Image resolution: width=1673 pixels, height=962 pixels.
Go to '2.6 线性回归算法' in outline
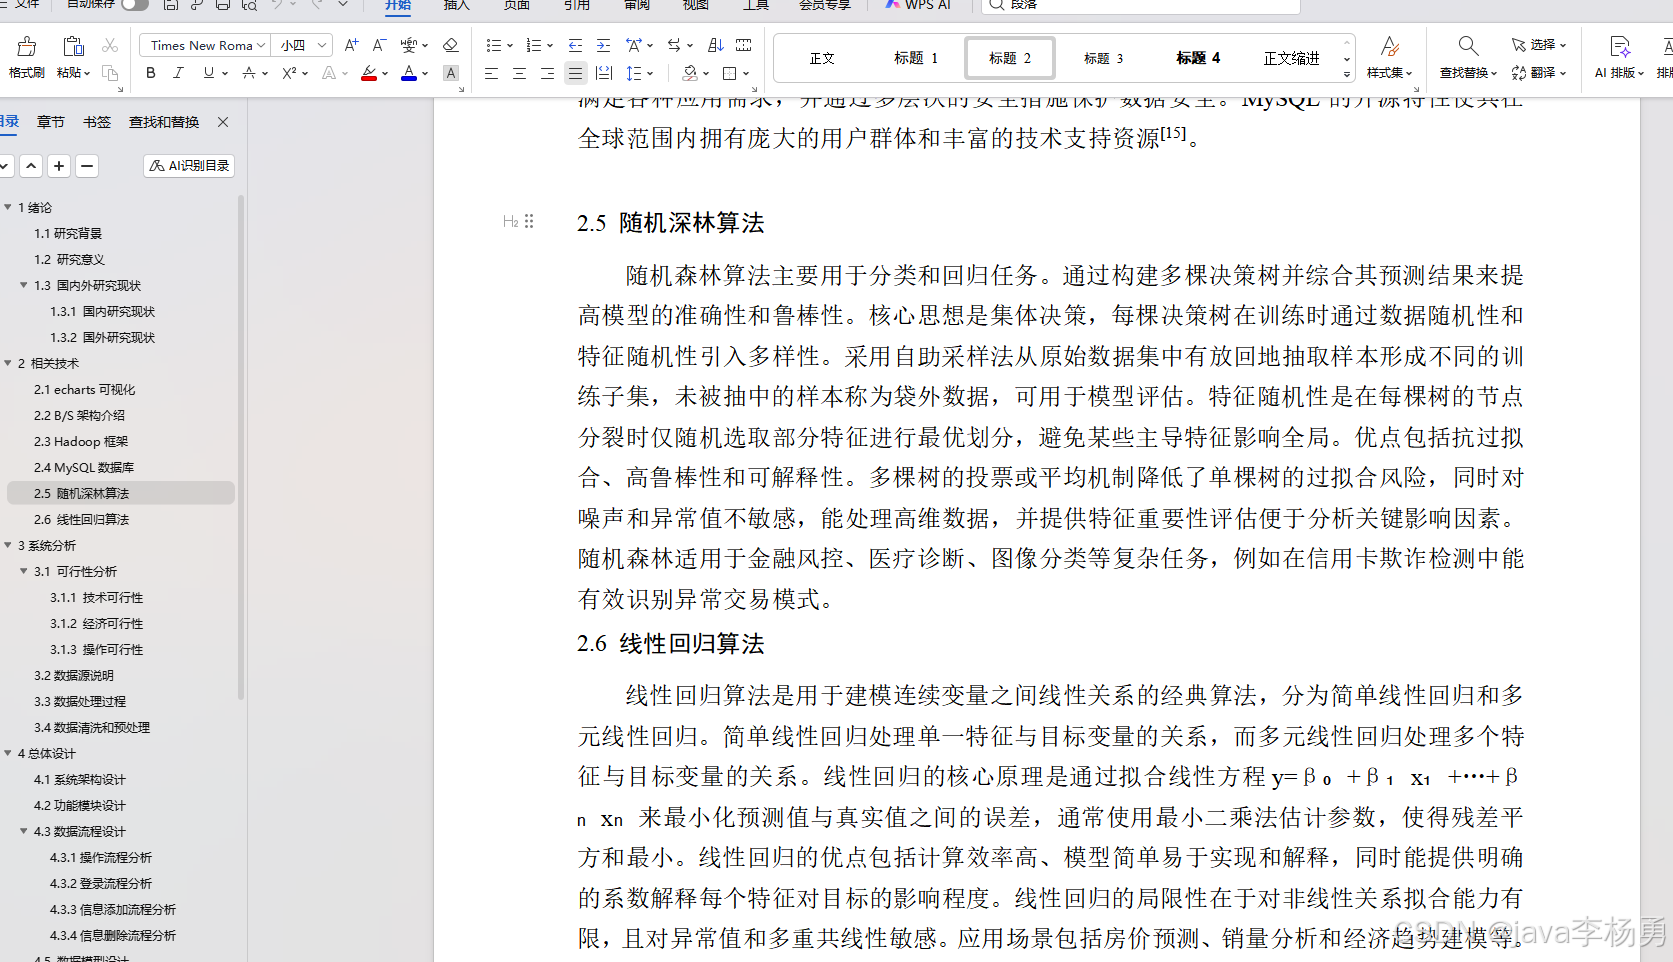pyautogui.click(x=81, y=519)
